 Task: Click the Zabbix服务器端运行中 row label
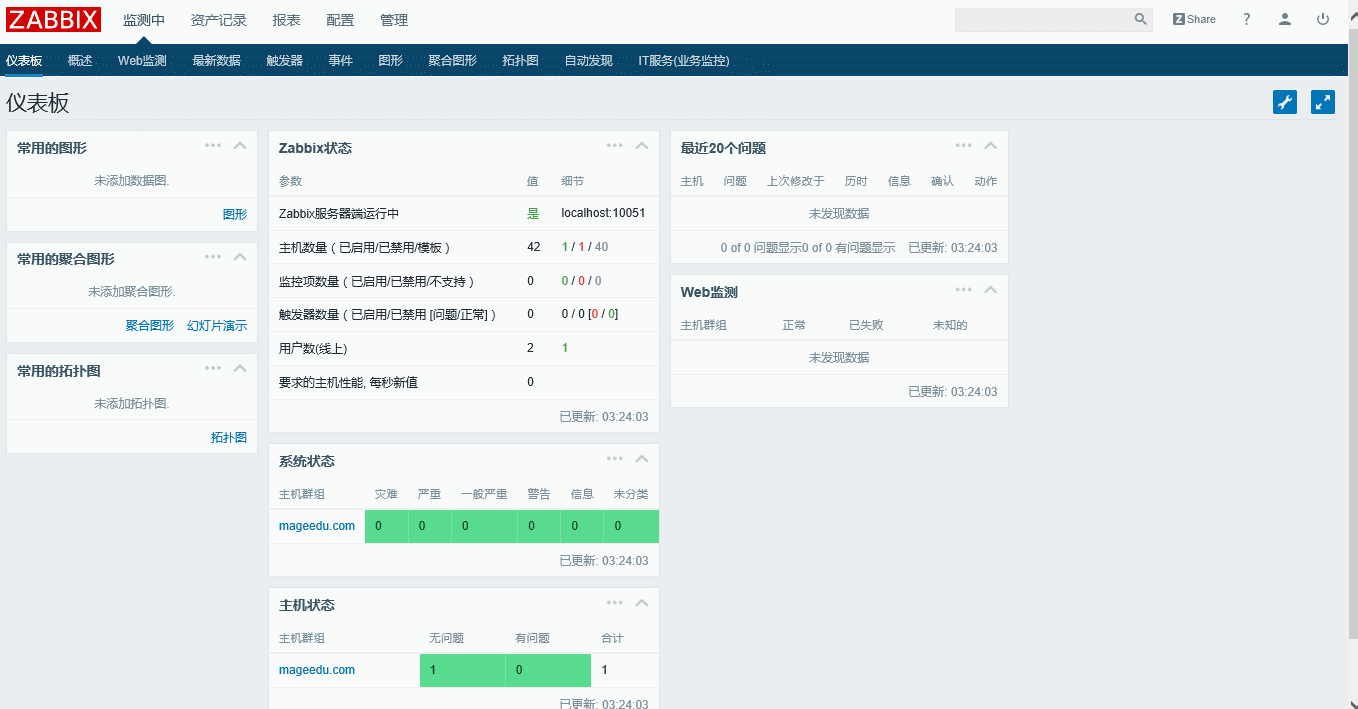point(339,214)
